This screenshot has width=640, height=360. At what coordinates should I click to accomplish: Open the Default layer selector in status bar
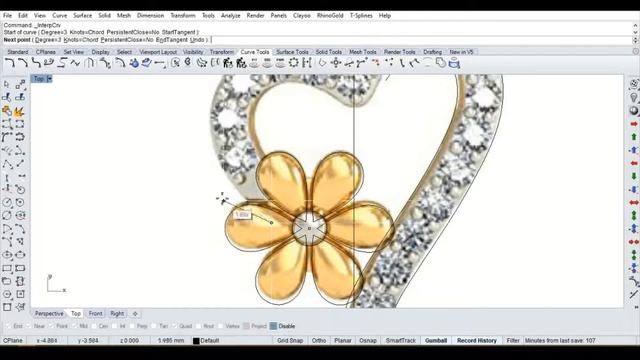tap(210, 340)
